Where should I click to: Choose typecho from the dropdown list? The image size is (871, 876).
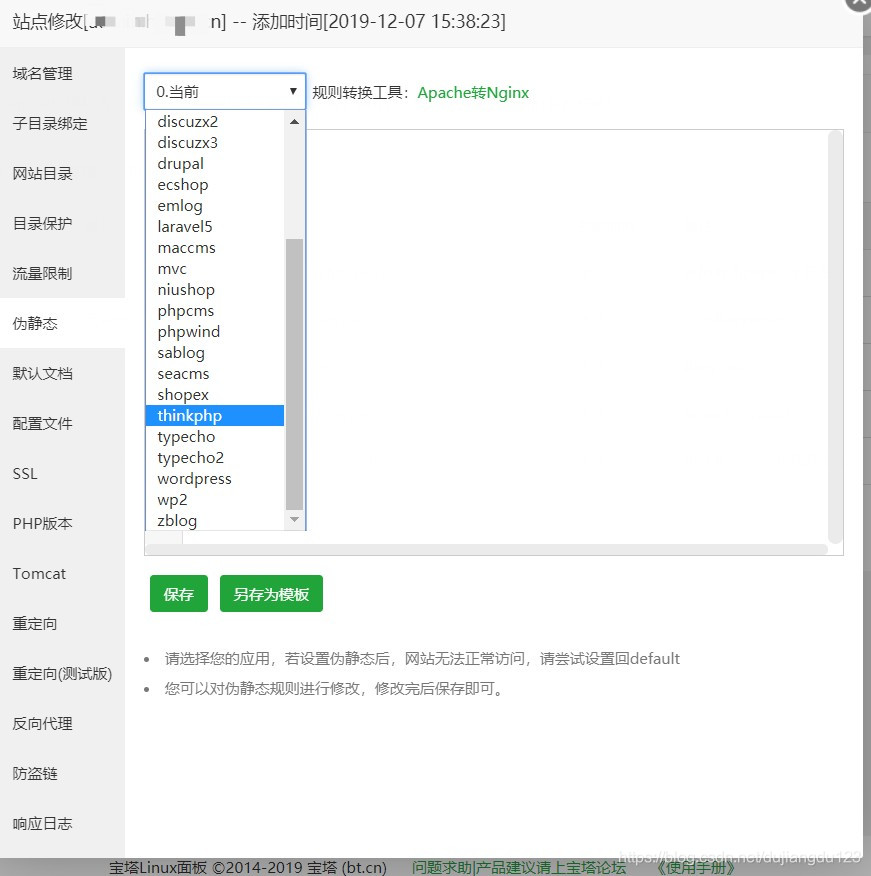click(186, 436)
